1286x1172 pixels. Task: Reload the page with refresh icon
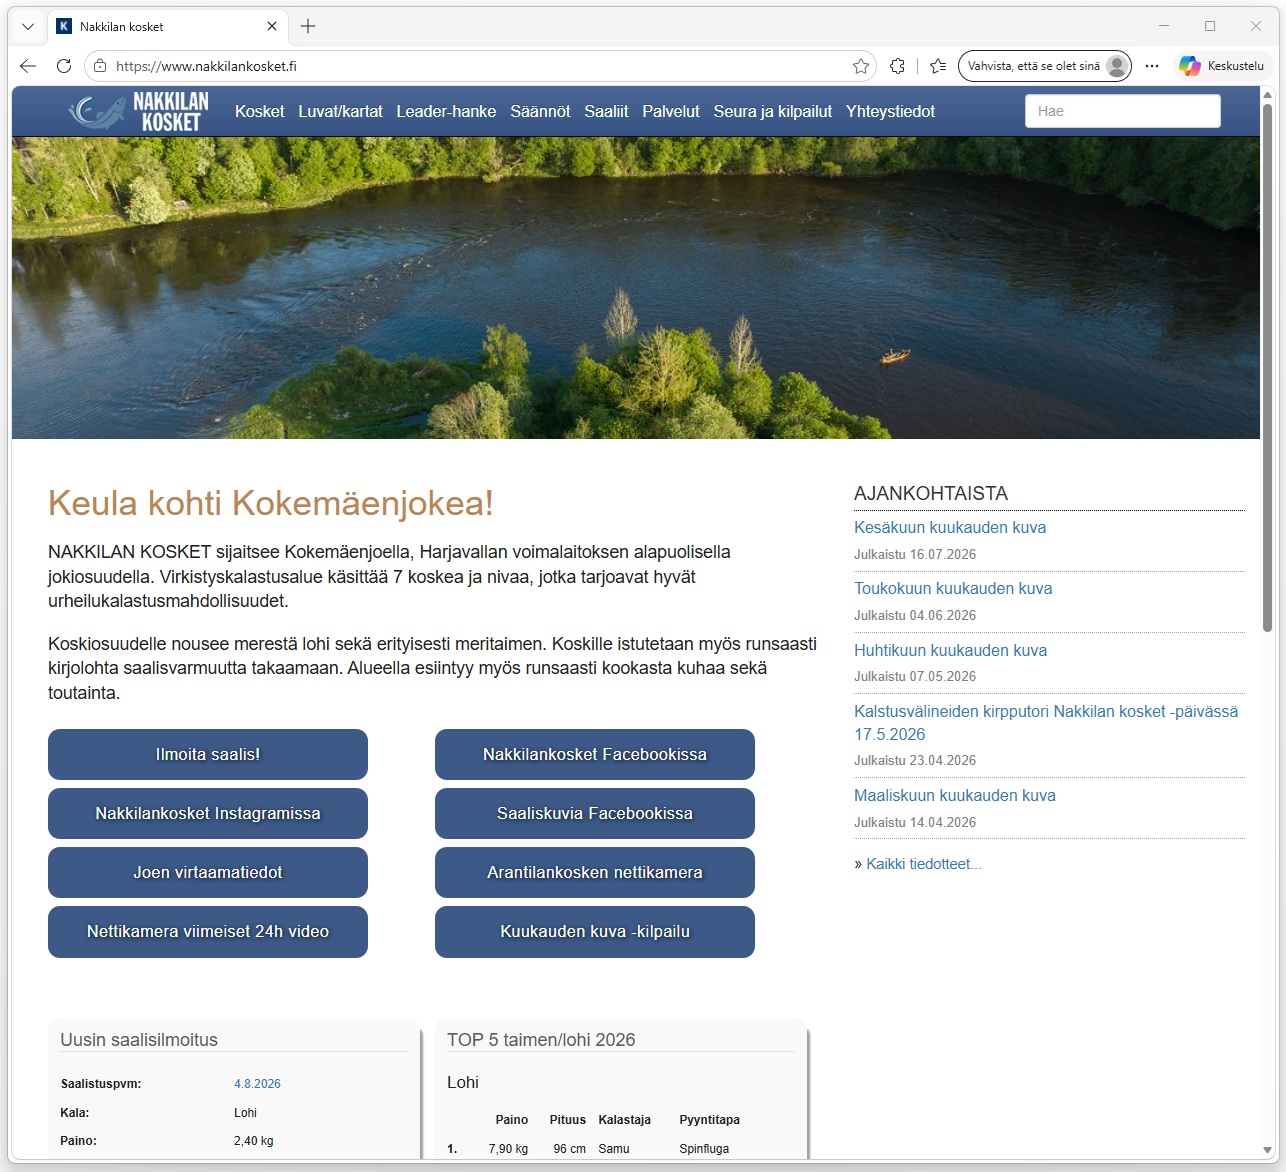pos(64,66)
